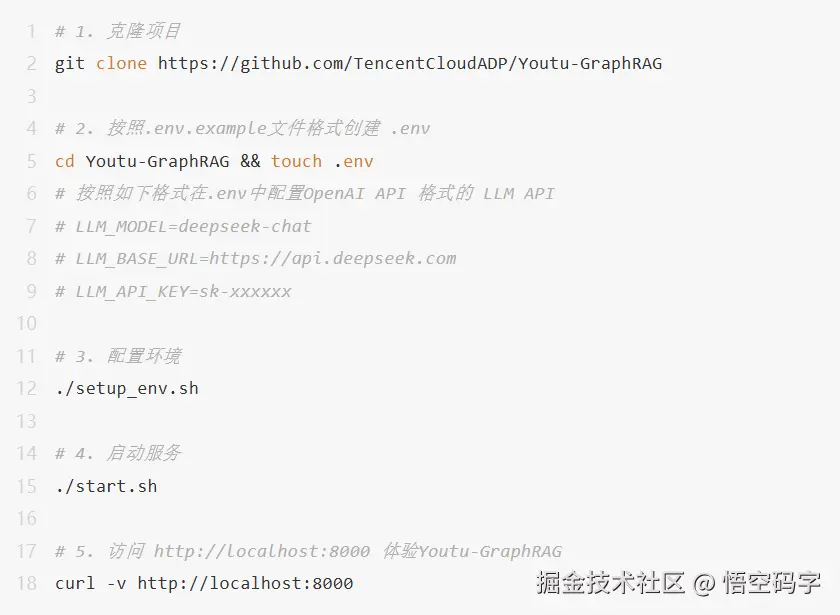Click the comment '# 4. 启动服务'
840x615 pixels.
tap(118, 453)
